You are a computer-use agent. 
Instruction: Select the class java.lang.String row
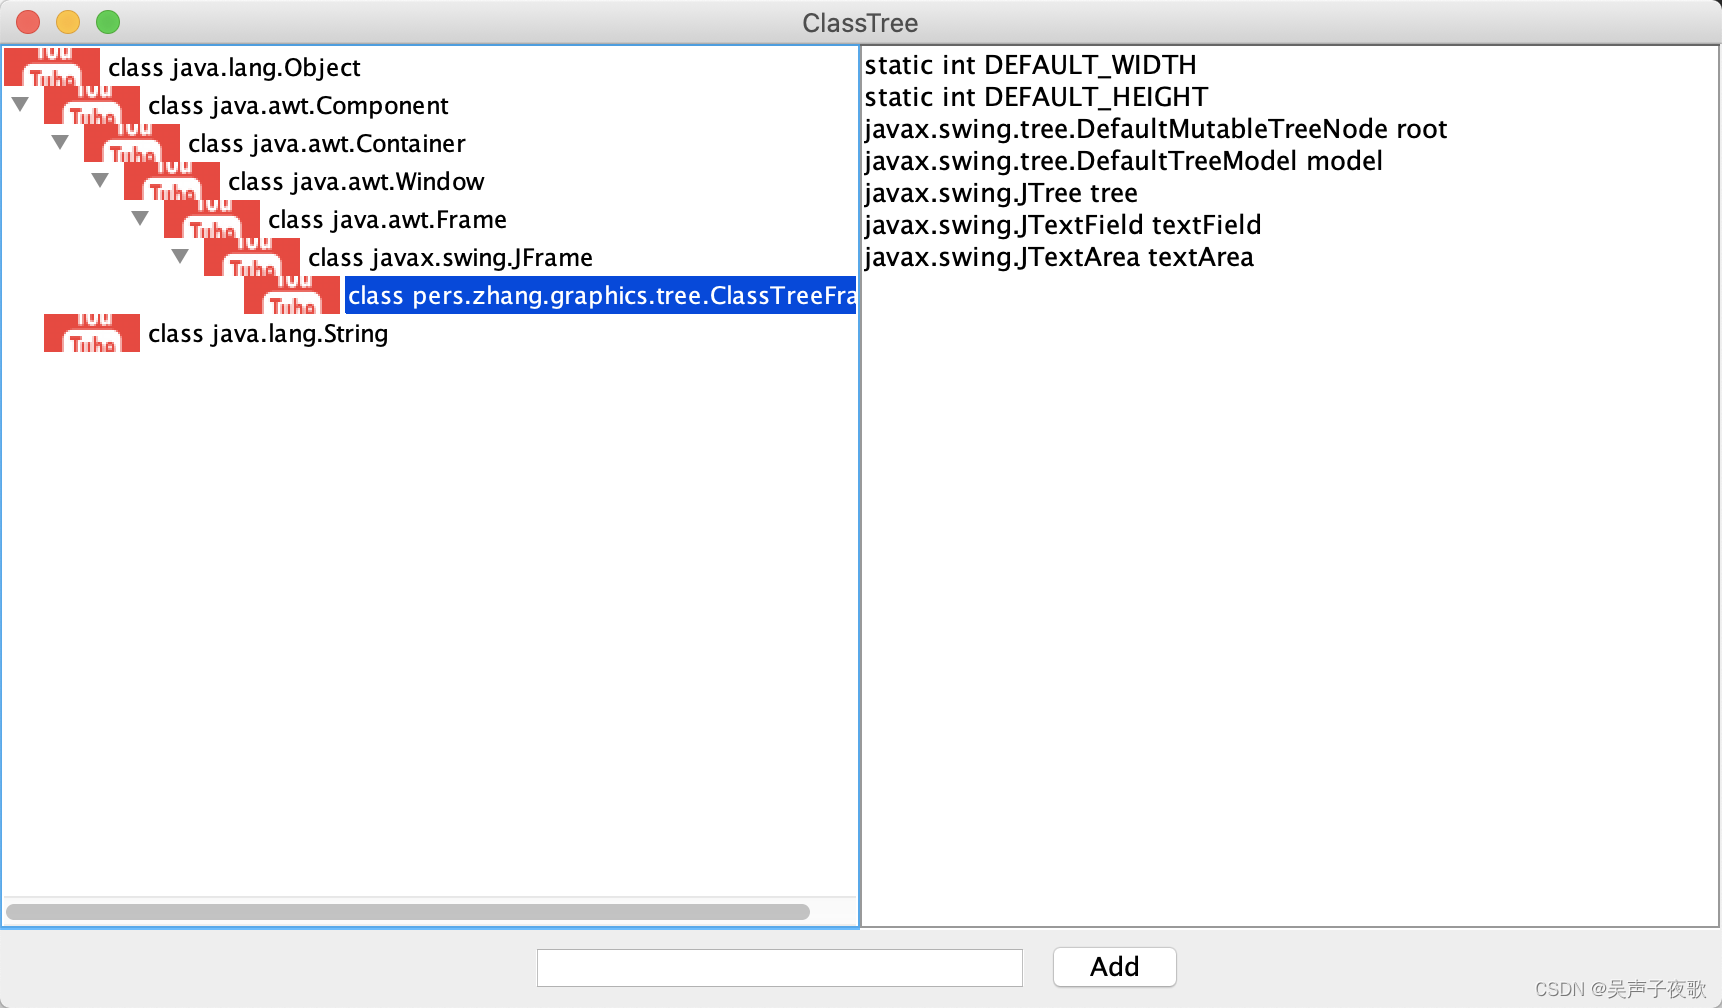point(268,333)
